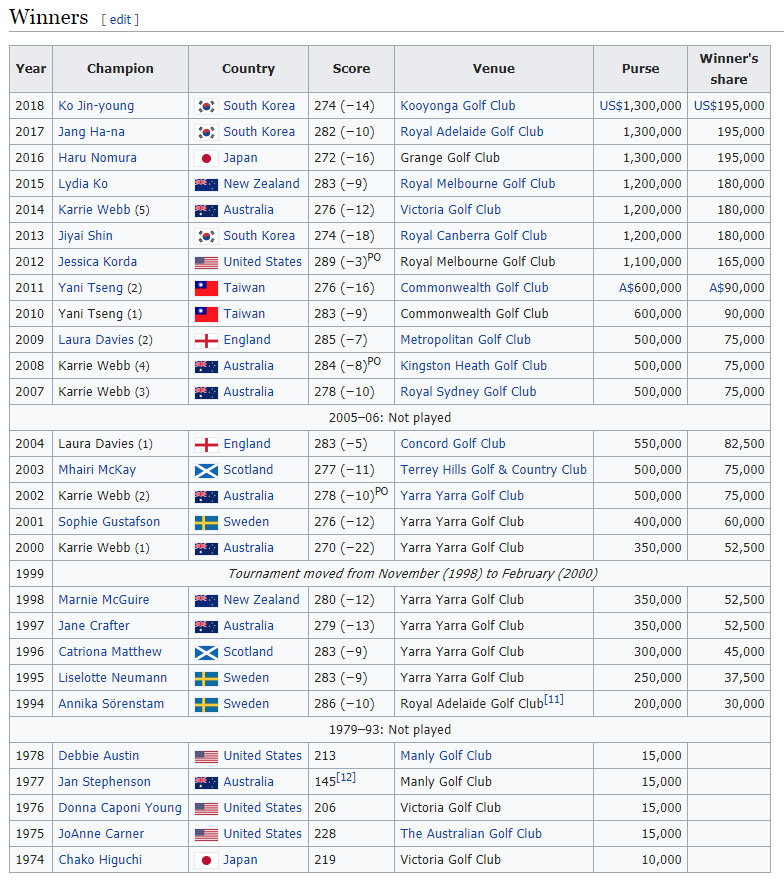Click the A$90,000 winner's share link
Image resolution: width=784 pixels, height=883 pixels.
(737, 288)
